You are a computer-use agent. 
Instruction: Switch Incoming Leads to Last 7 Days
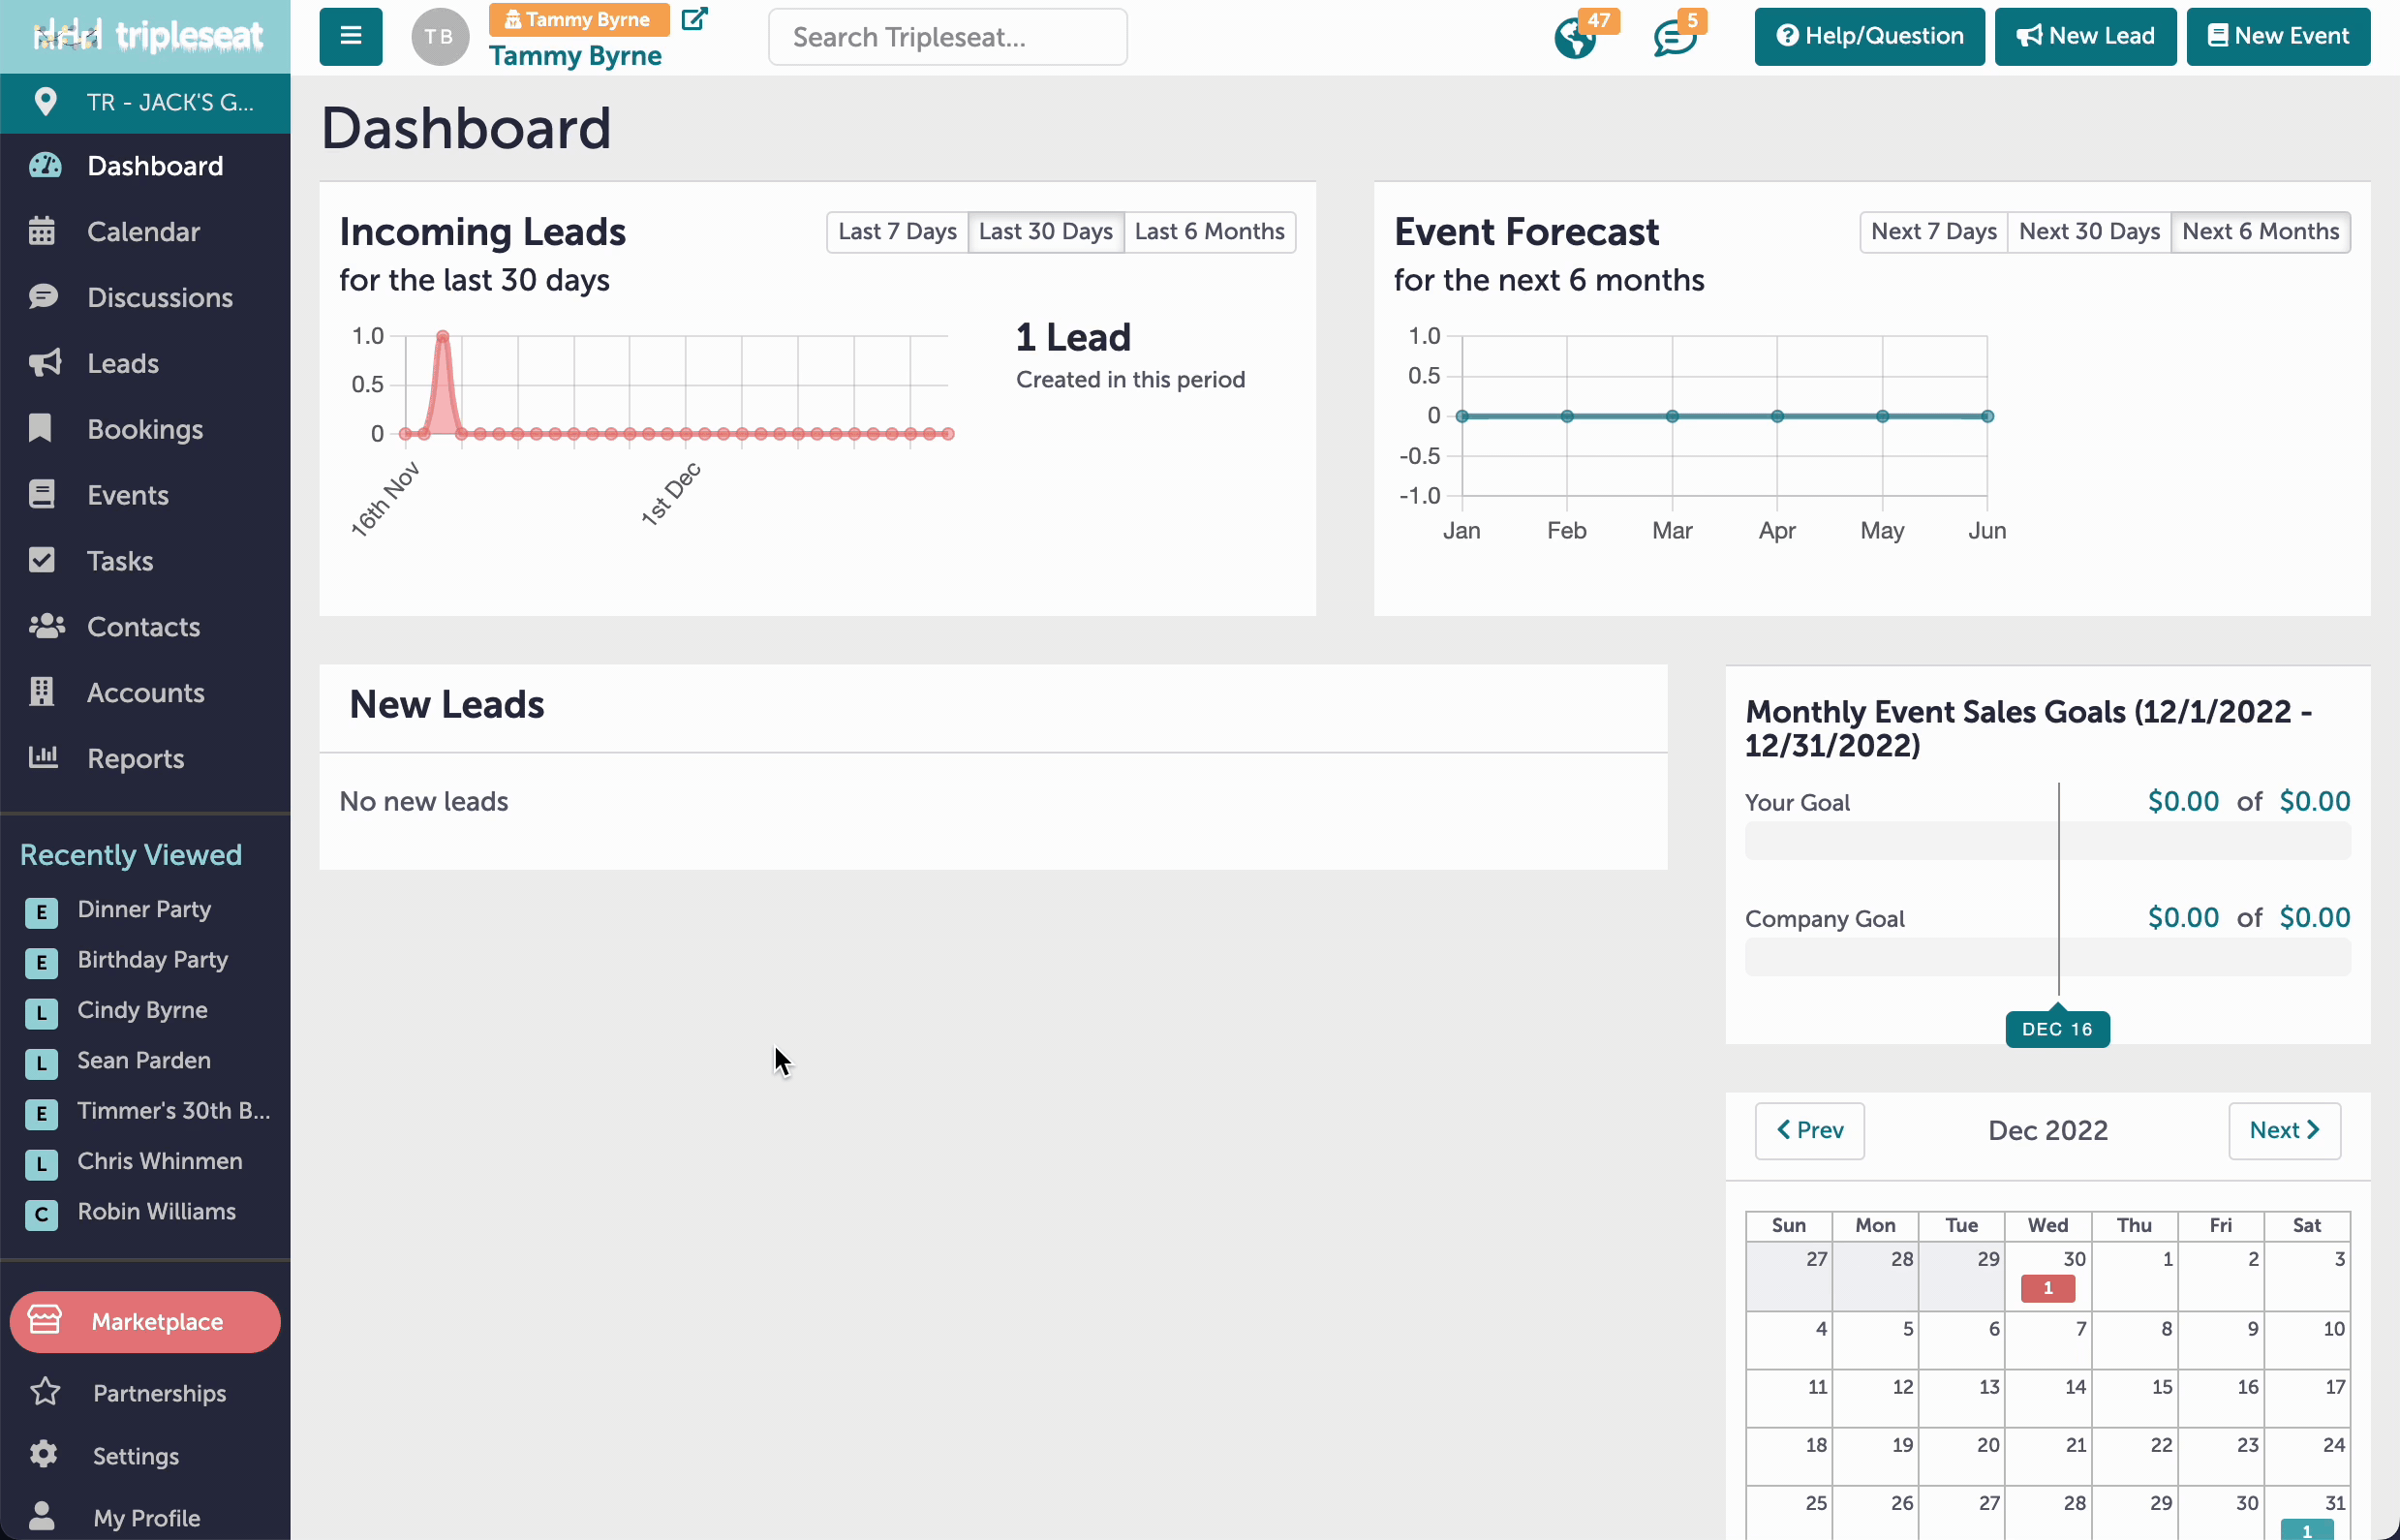897,232
